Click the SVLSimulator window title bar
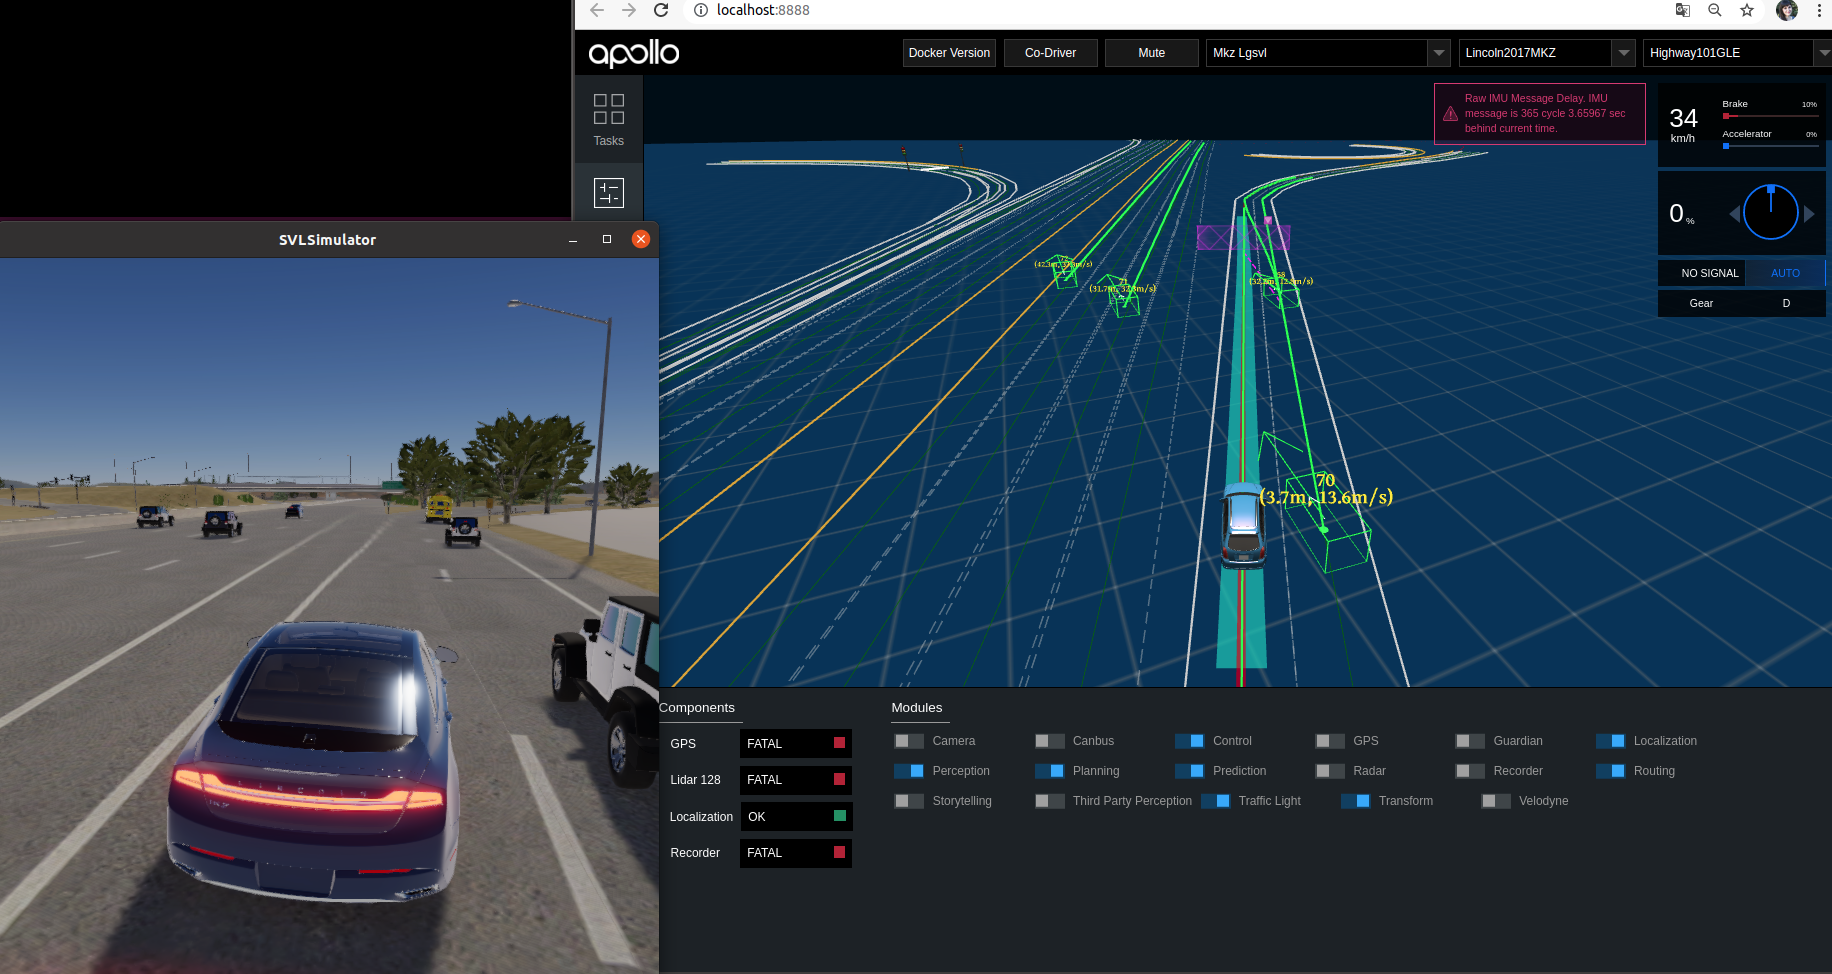Viewport: 1832px width, 974px height. click(x=328, y=240)
